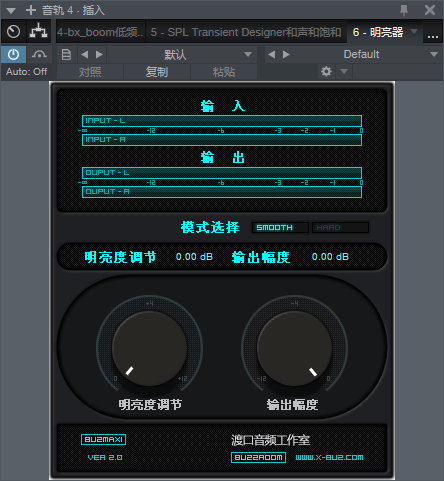Screen dimensions: 444x481
Task: Select the SMOOTH mode
Action: point(280,228)
